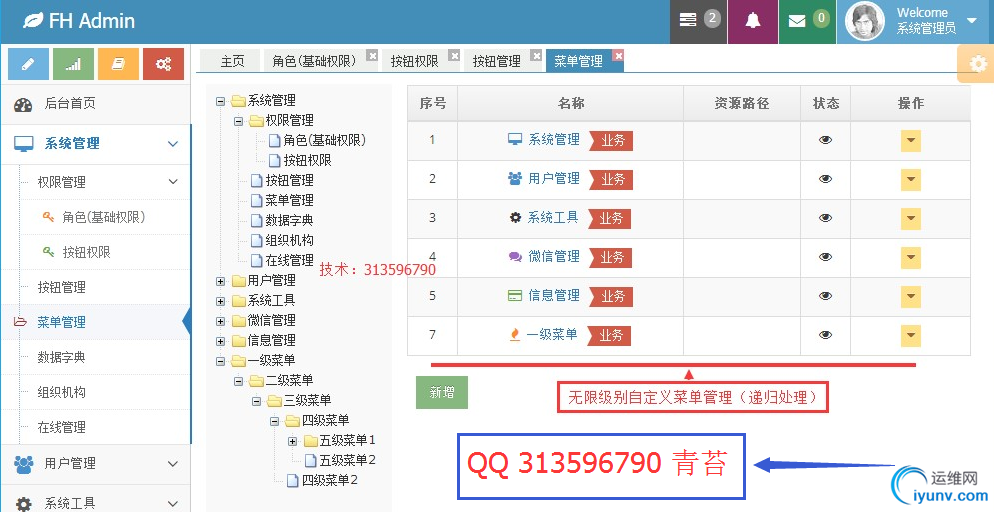Click the 业务 tag on 信息管理 row

612,297
